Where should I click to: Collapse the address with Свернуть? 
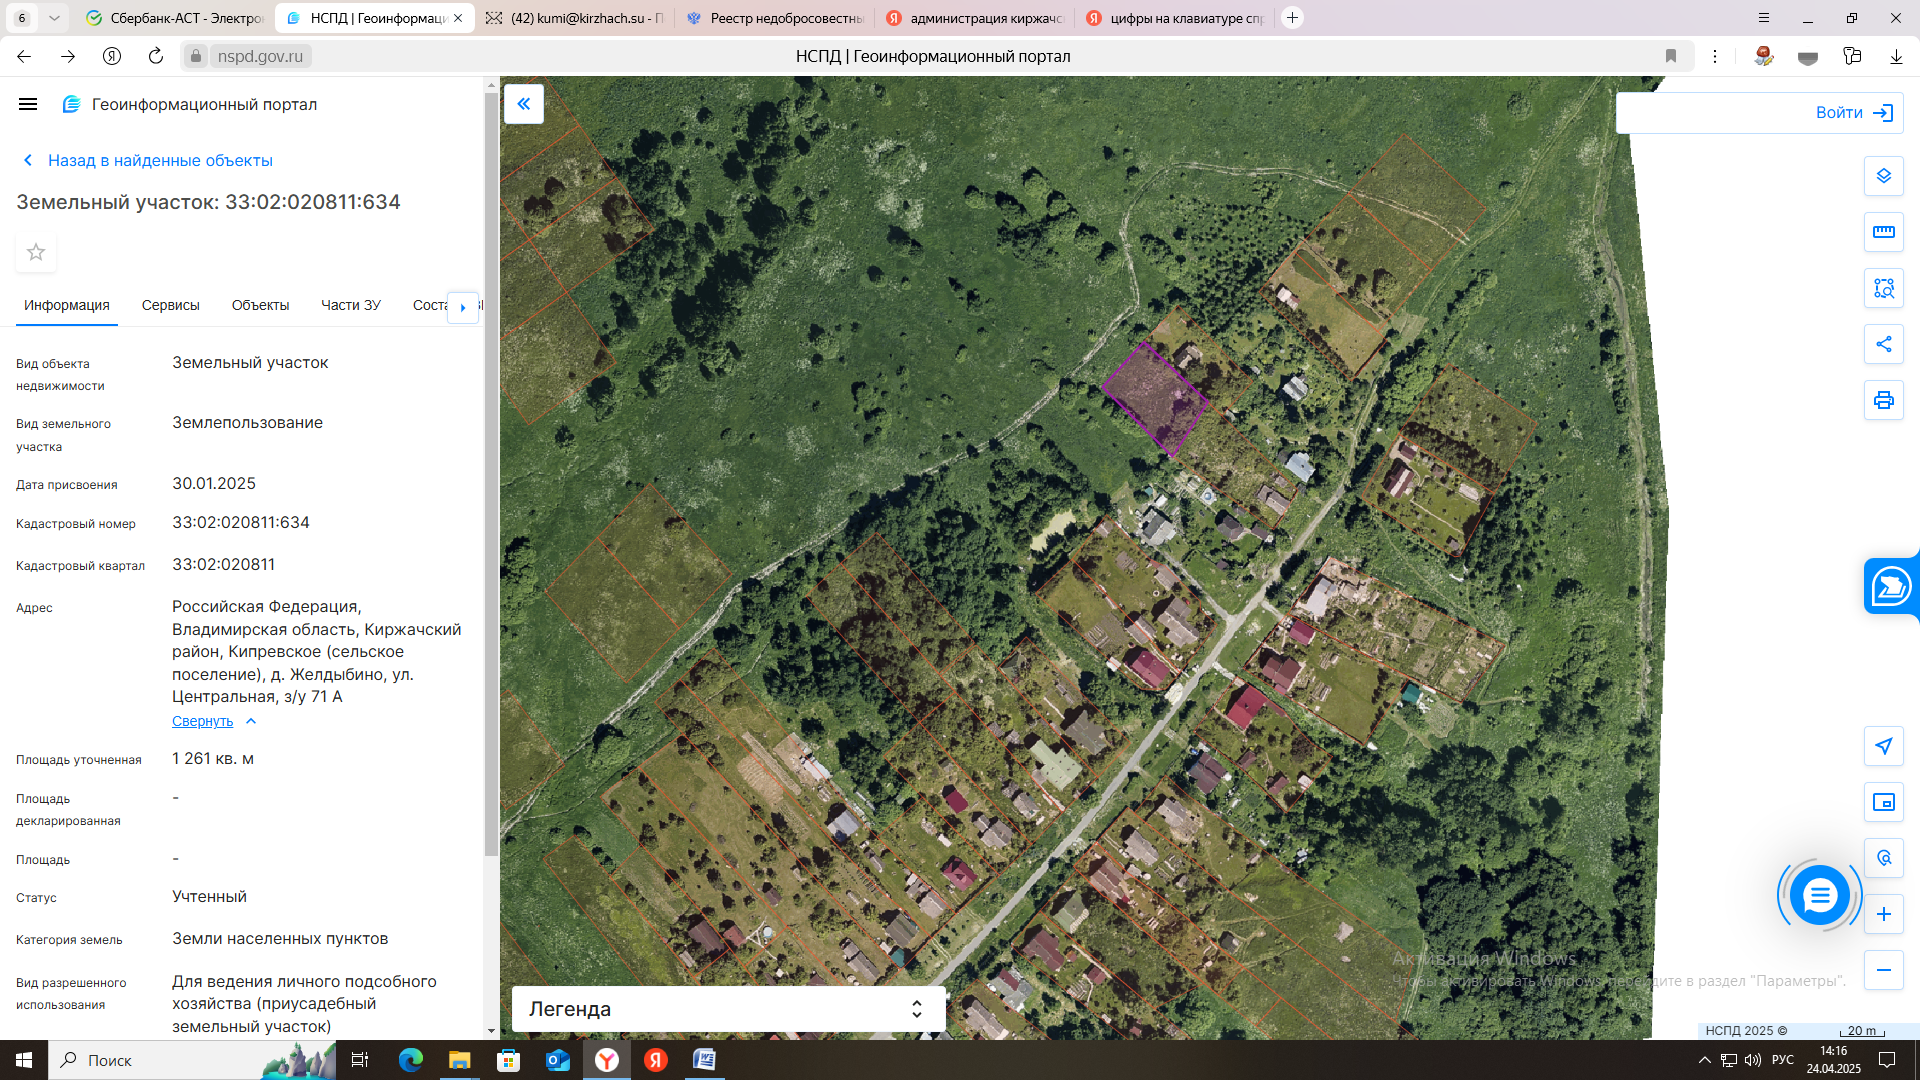(x=203, y=721)
